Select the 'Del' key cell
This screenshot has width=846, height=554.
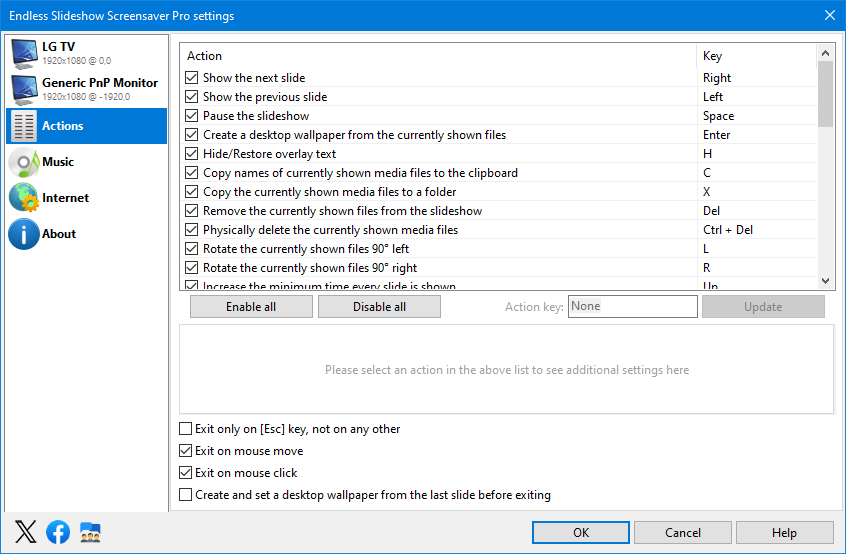(x=757, y=210)
